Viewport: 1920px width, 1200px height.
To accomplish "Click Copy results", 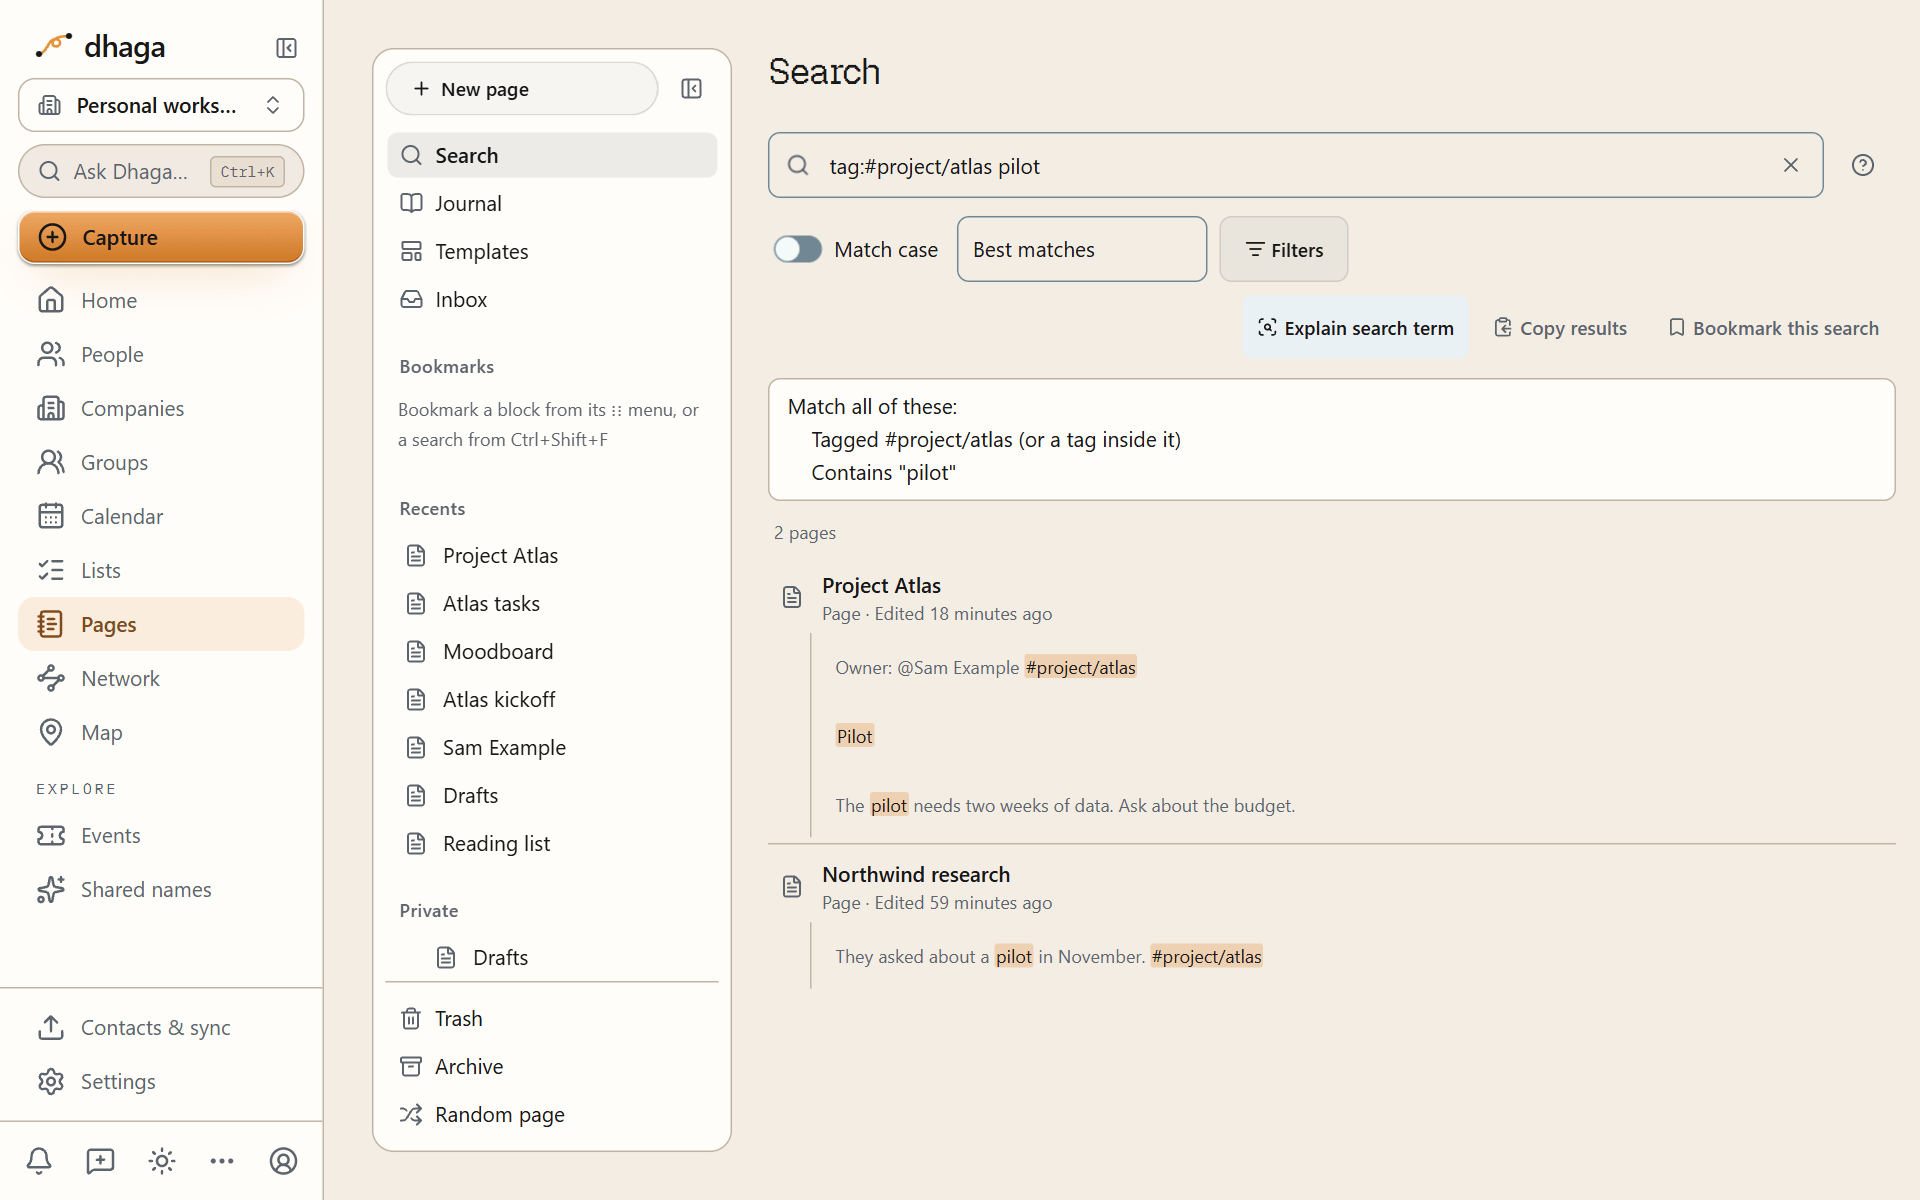I will coord(1560,328).
